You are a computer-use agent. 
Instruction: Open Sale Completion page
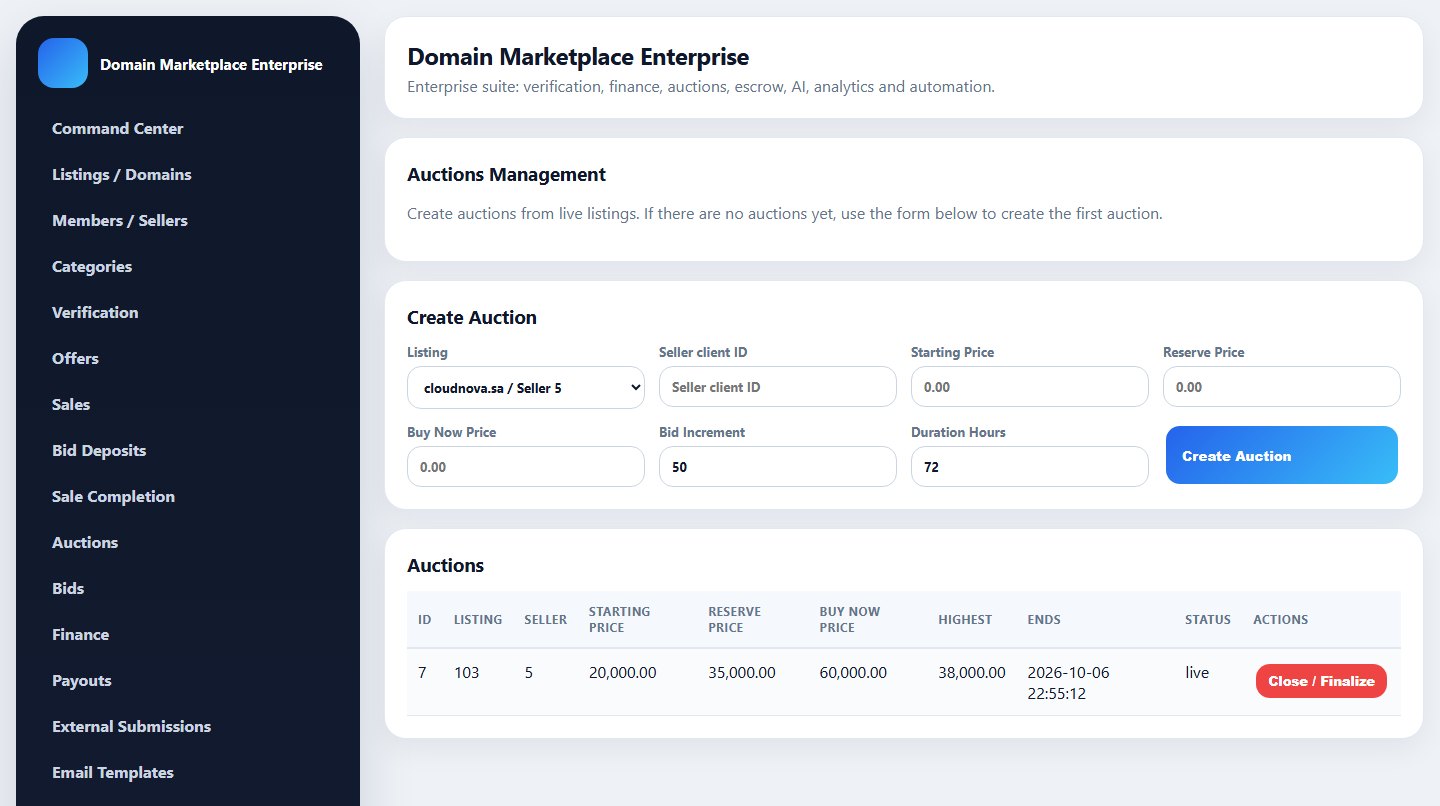click(113, 496)
